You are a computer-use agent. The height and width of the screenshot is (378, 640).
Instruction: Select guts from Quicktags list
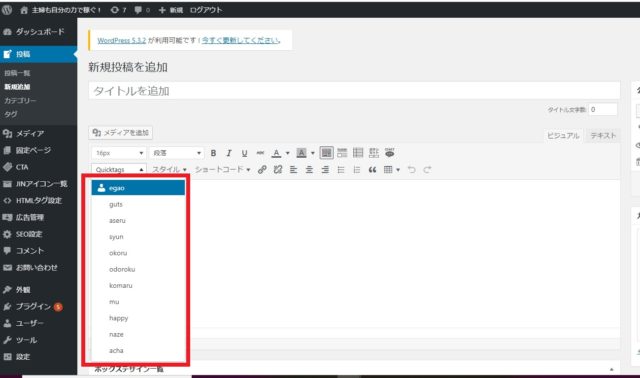tap(138, 204)
